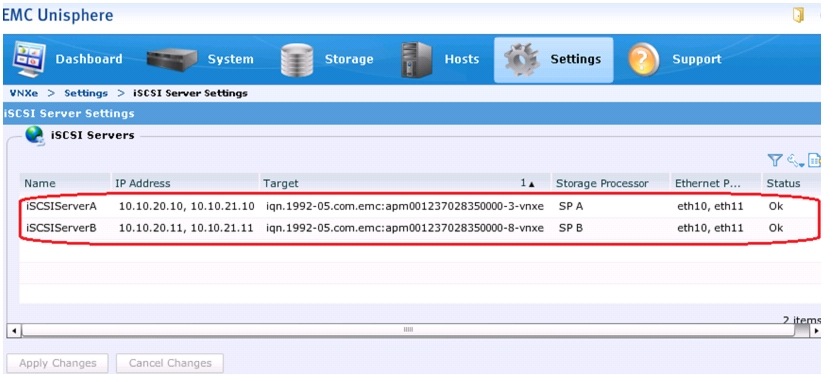The image size is (833, 382).
Task: Open the Hosts tab label
Action: pos(462,59)
